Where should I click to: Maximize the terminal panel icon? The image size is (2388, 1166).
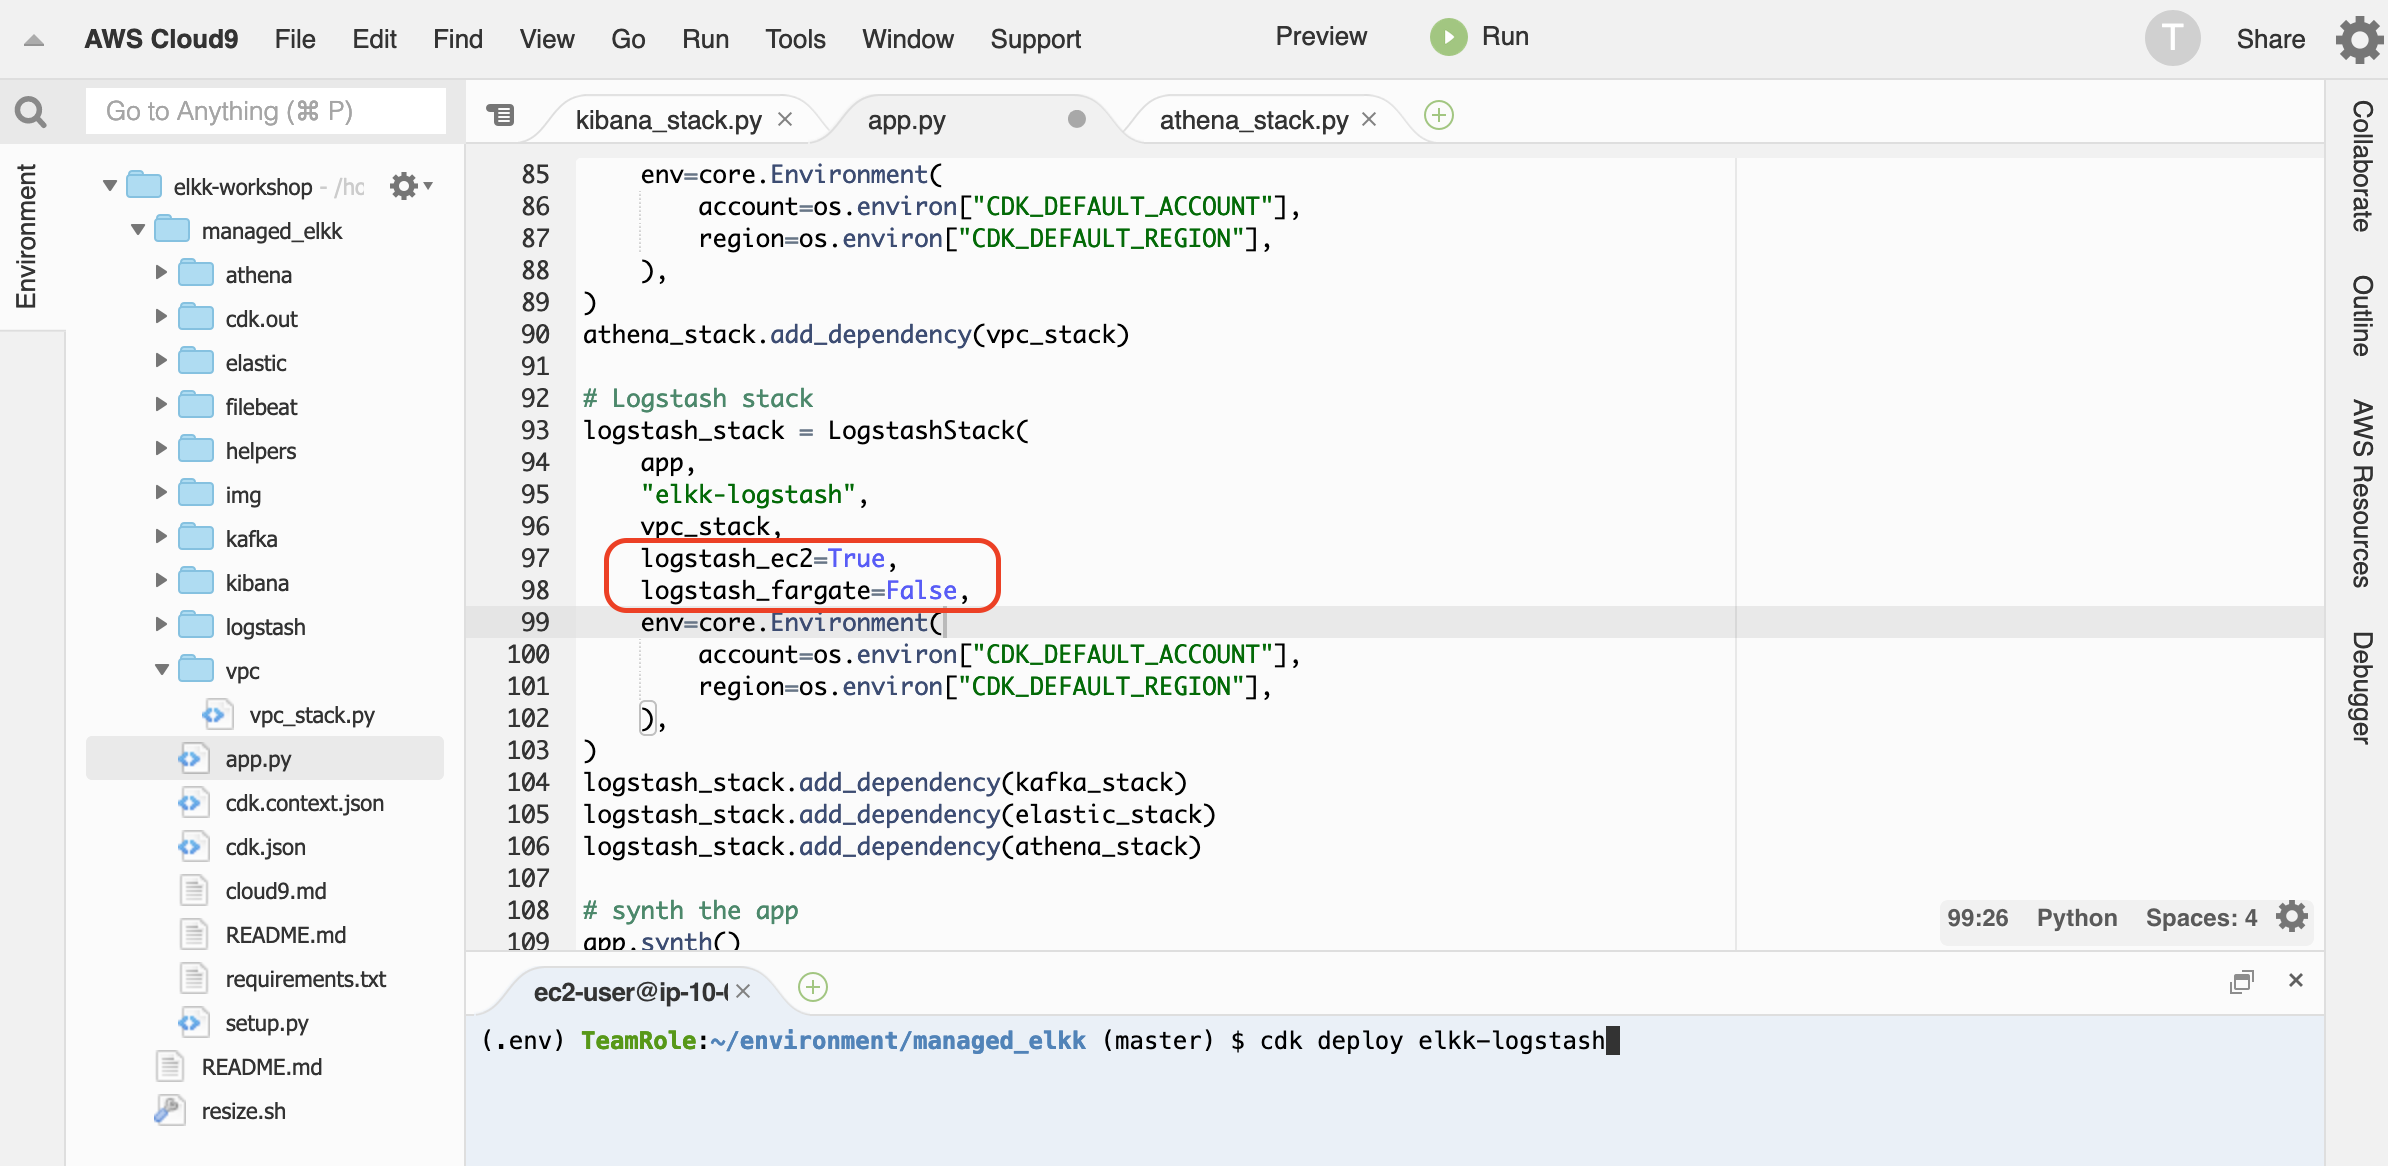pyautogui.click(x=2242, y=981)
